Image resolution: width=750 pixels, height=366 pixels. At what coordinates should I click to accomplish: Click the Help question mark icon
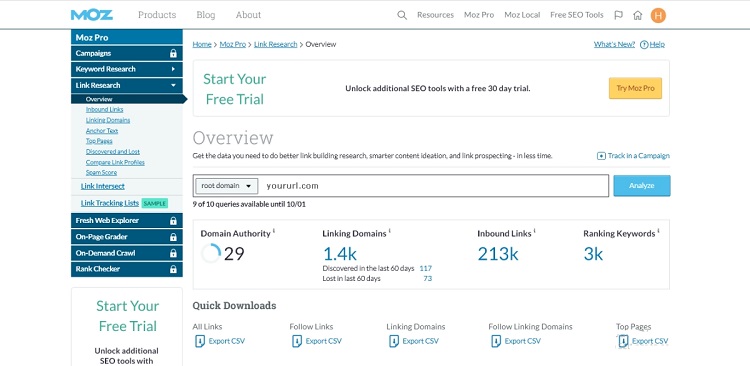coord(644,44)
